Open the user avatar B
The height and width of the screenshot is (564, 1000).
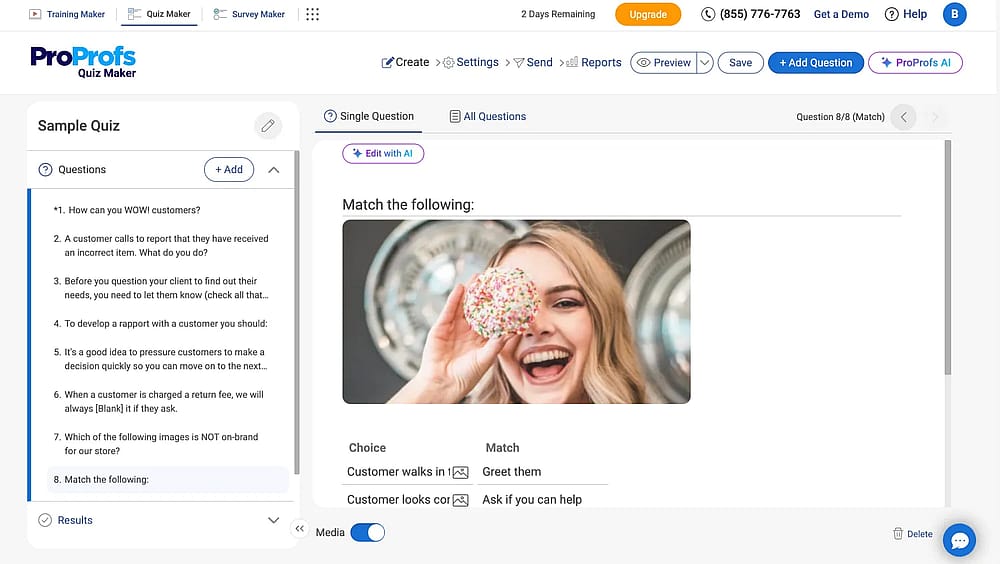pyautogui.click(x=954, y=14)
